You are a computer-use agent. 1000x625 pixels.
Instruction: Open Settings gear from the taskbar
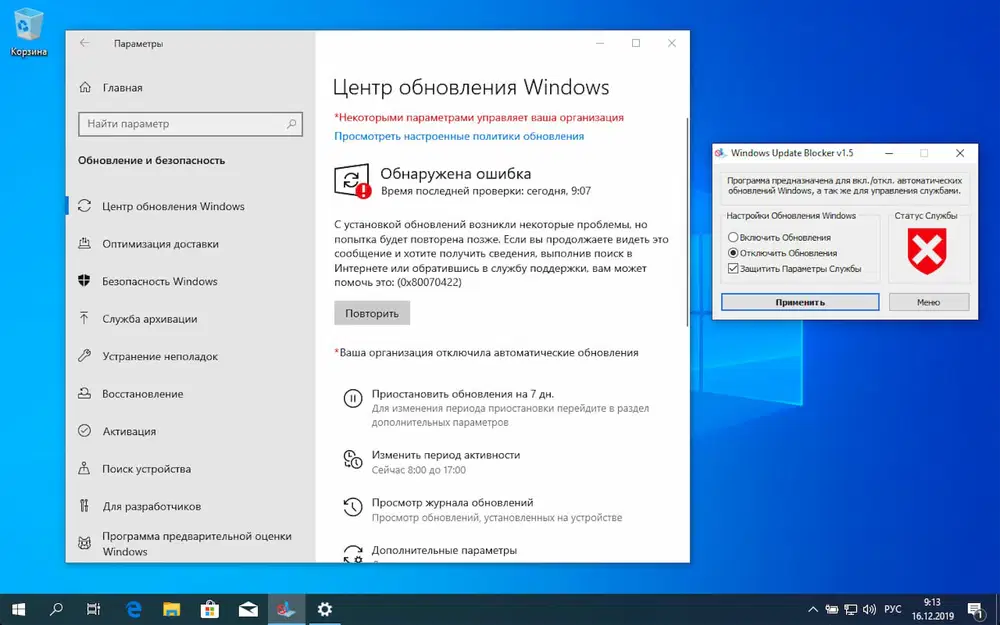click(324, 608)
